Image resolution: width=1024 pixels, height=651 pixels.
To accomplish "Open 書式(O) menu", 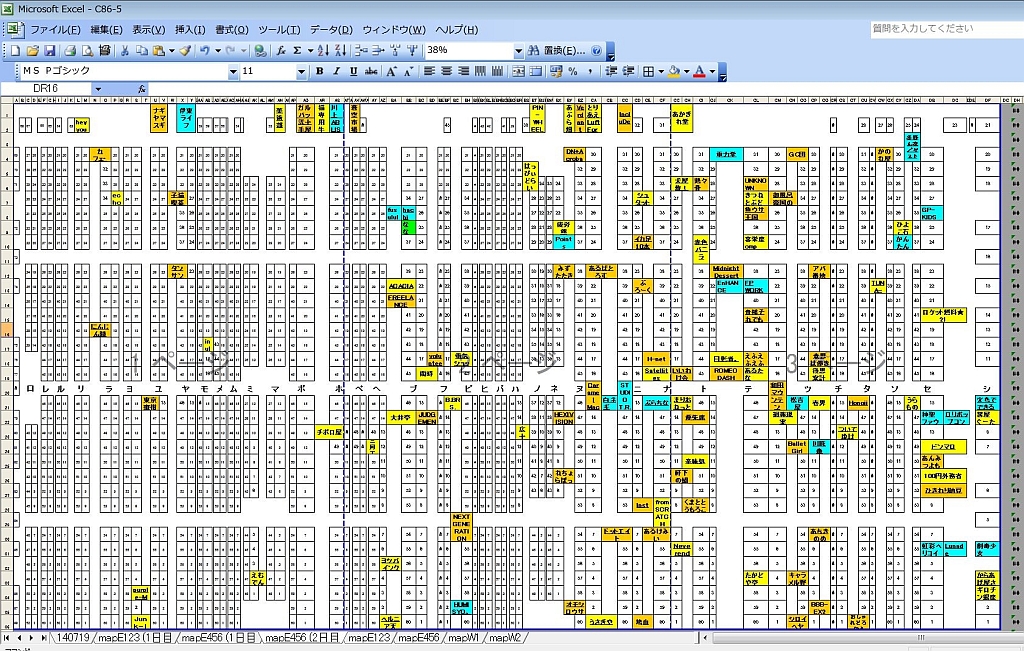I will 232,29.
